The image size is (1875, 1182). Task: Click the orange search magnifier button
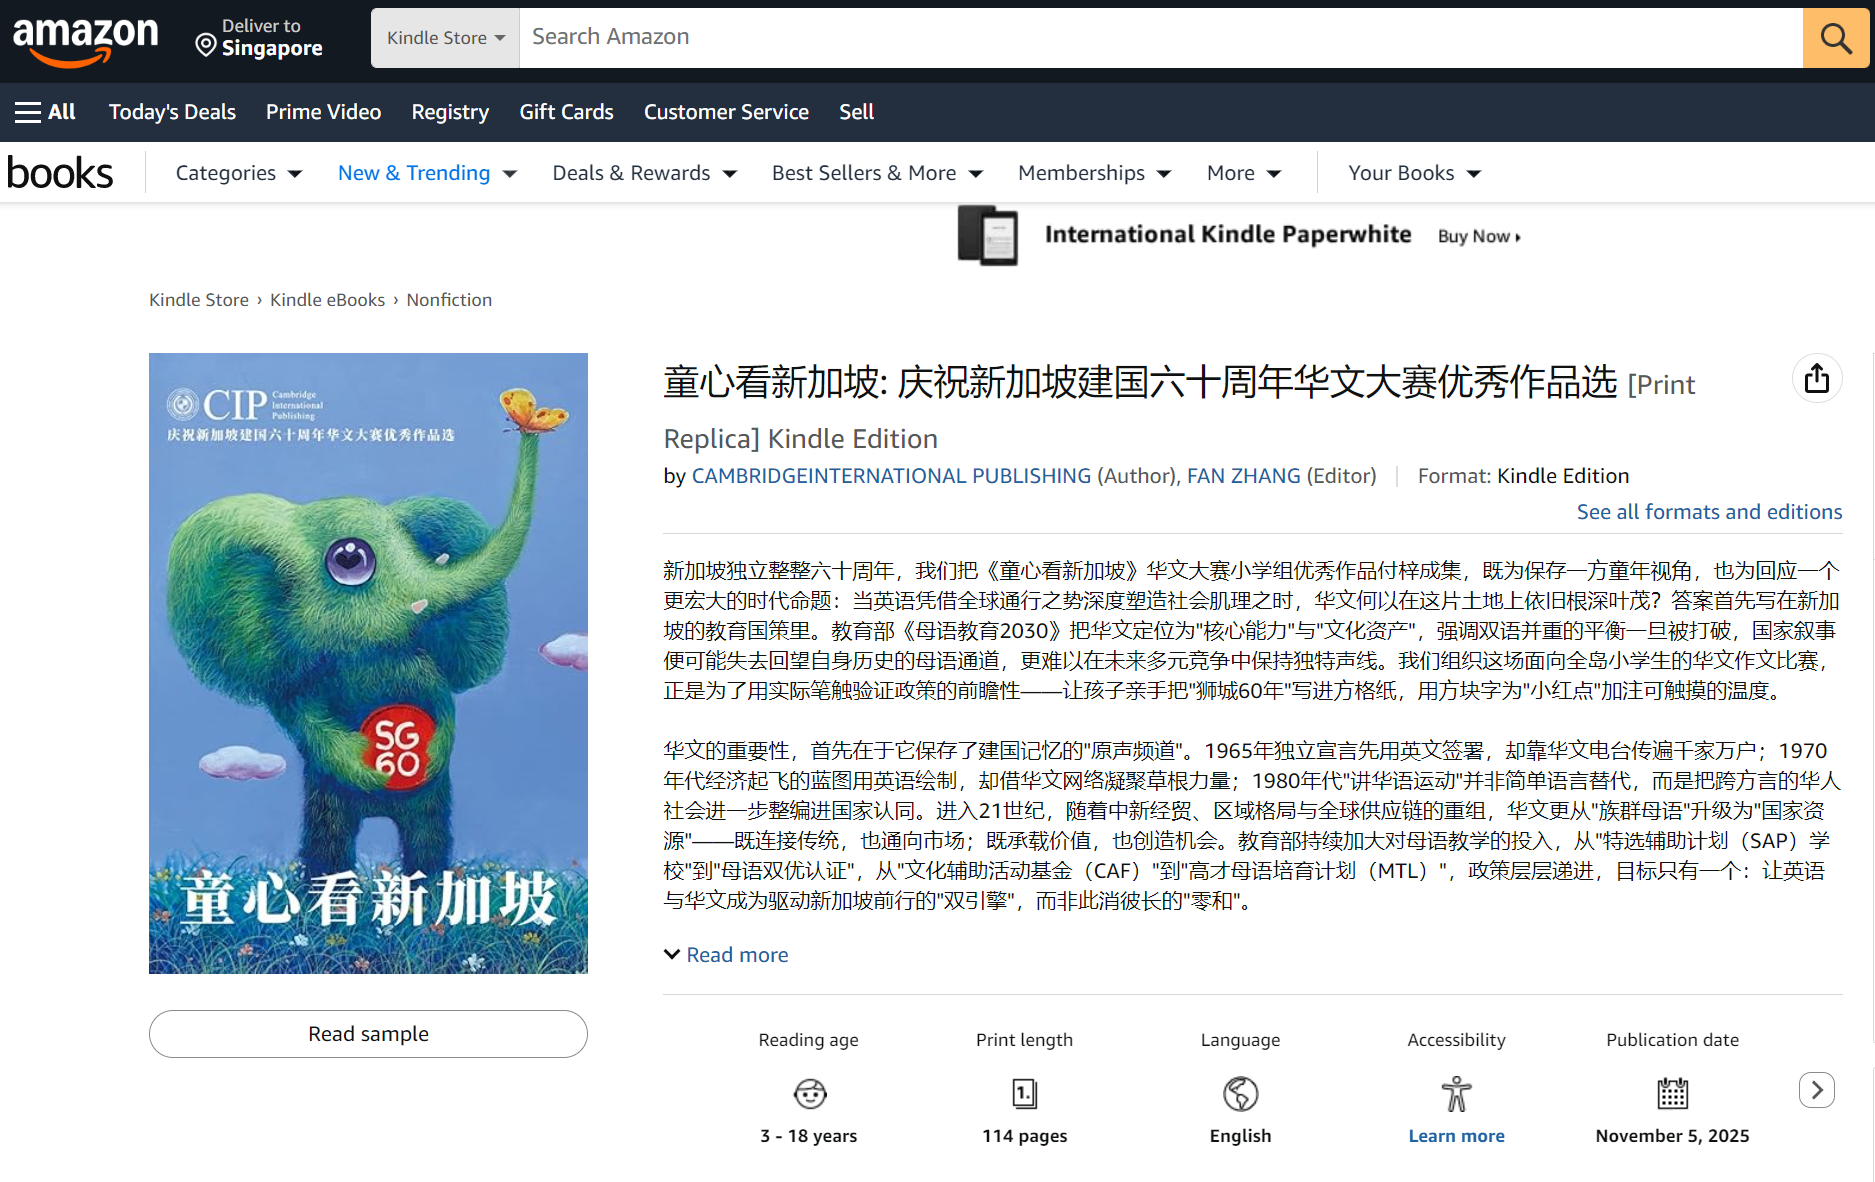pos(1835,38)
